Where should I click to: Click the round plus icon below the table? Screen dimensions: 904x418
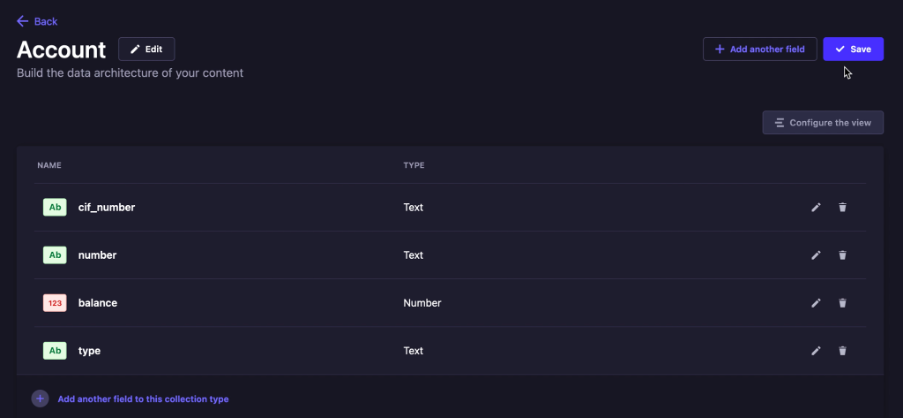[40, 399]
